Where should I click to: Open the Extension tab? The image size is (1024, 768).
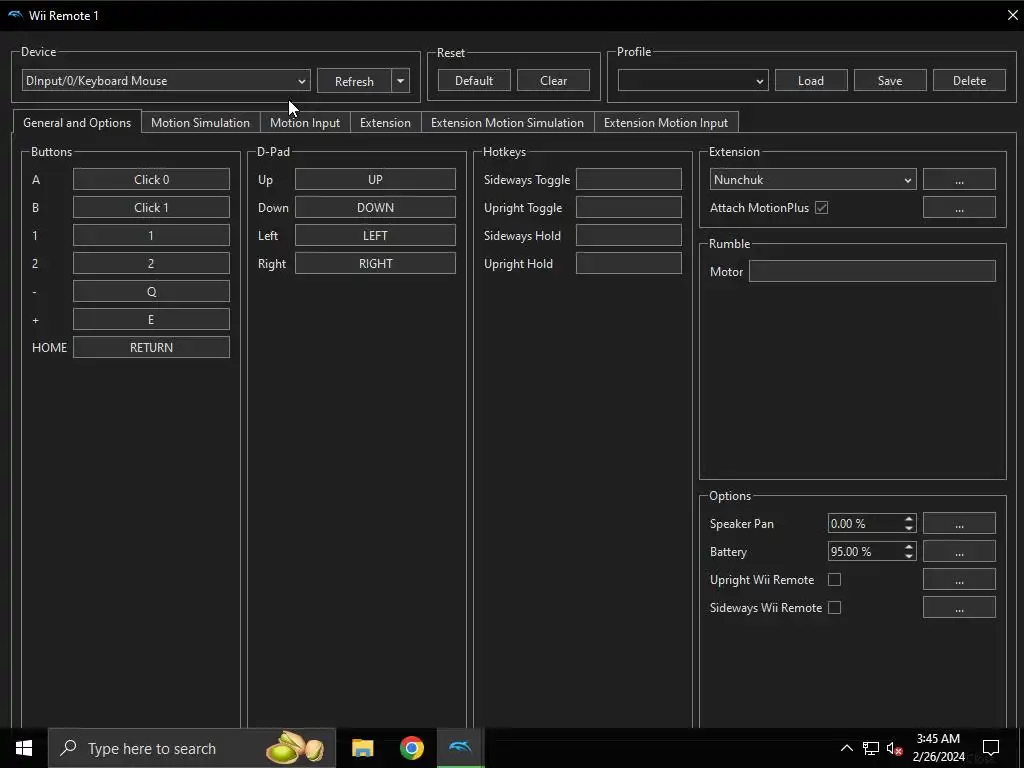point(385,123)
